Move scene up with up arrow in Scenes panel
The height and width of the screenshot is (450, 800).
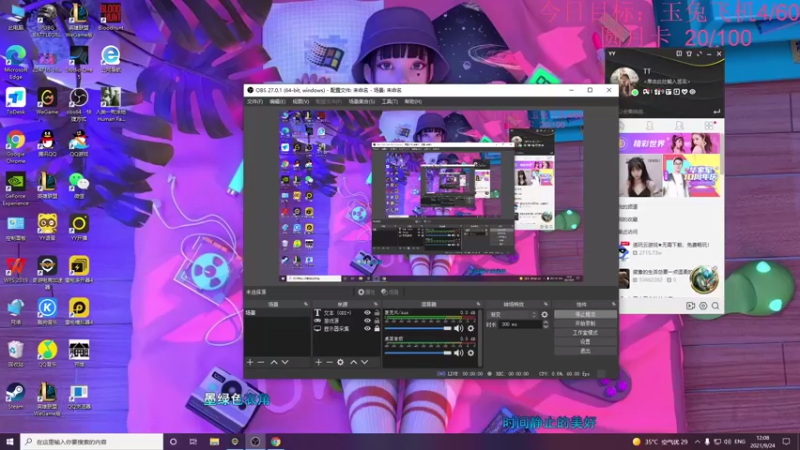[274, 362]
